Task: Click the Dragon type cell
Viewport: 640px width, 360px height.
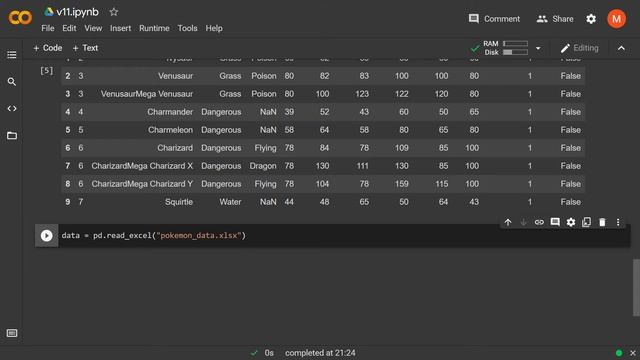Action: (263, 166)
